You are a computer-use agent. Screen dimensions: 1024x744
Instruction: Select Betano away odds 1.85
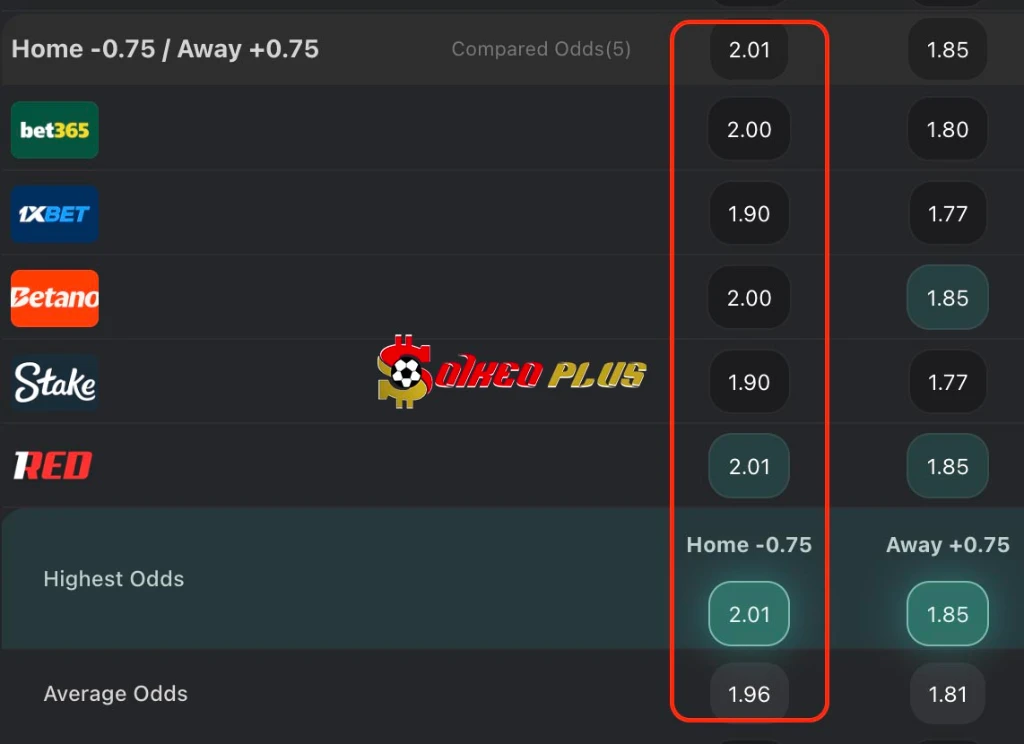[x=948, y=298]
